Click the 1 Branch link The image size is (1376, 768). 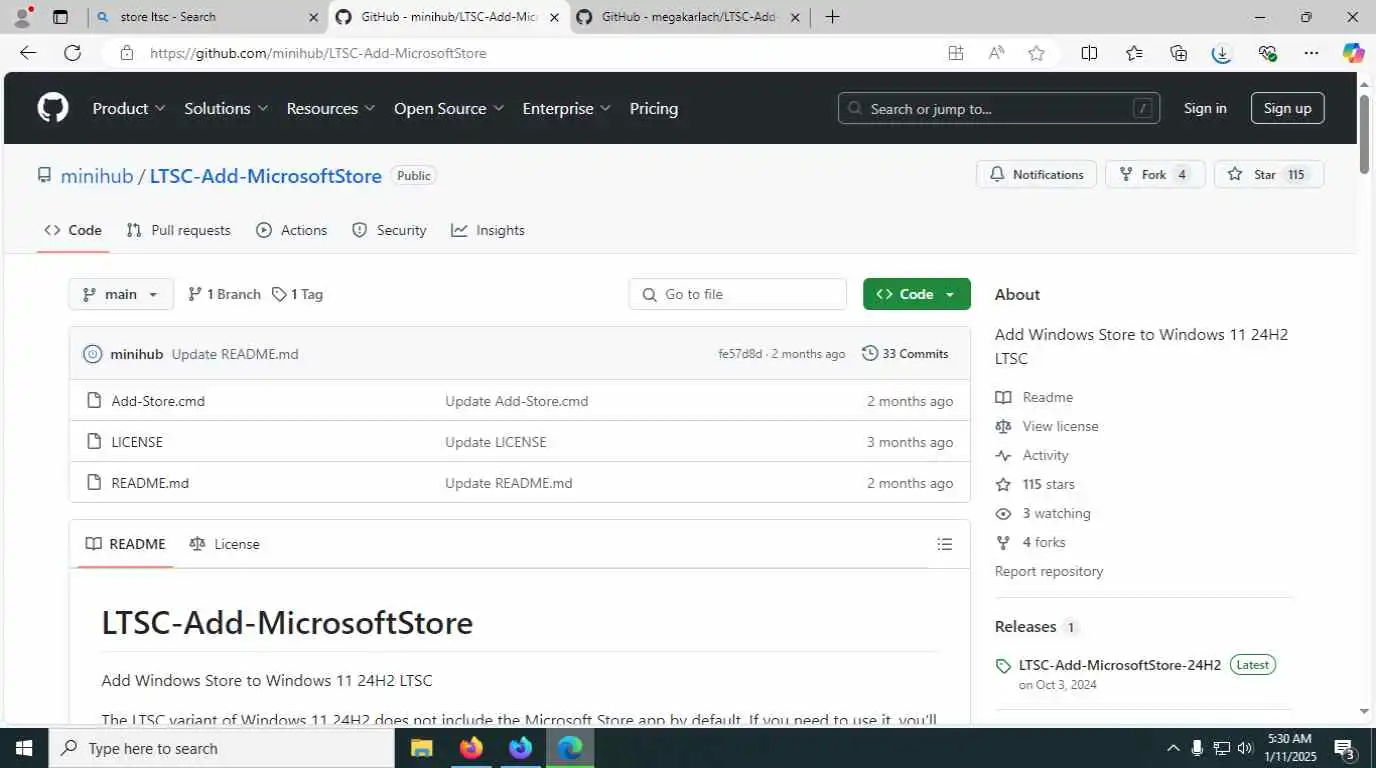224,294
